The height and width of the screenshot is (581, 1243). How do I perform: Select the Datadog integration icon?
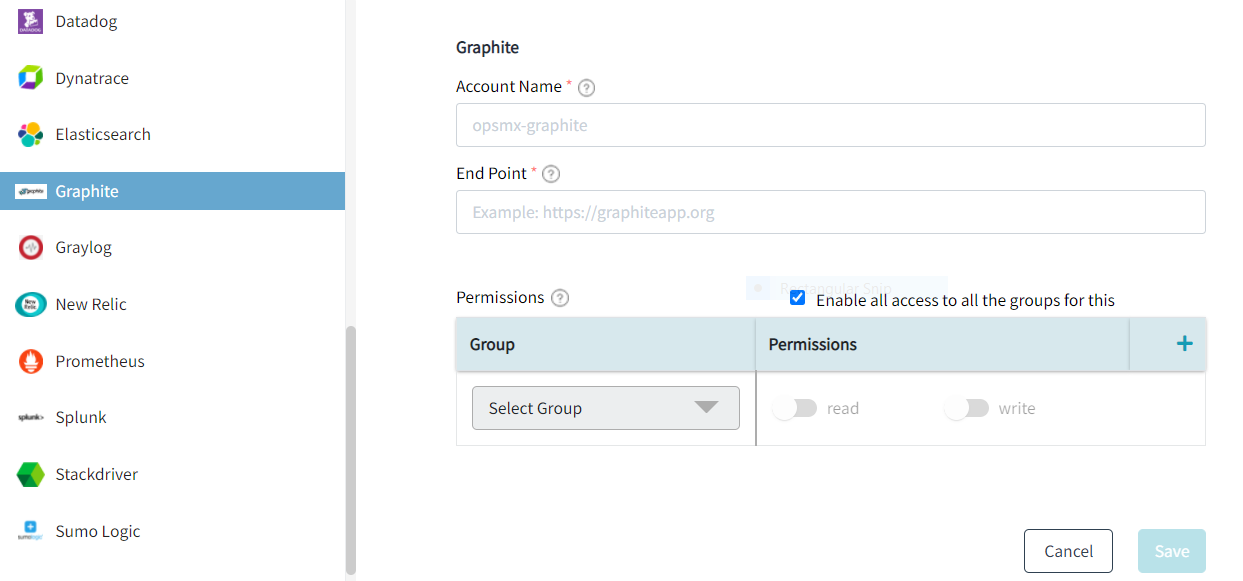coord(30,20)
